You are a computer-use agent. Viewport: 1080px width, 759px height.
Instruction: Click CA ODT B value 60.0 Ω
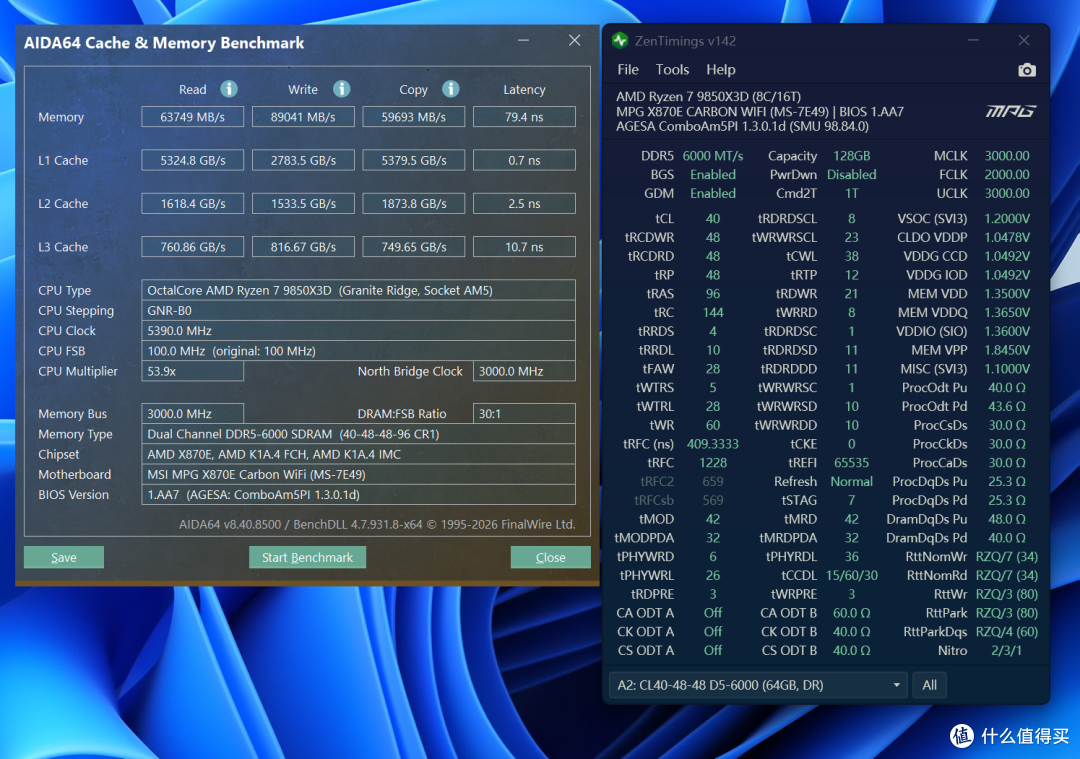851,613
